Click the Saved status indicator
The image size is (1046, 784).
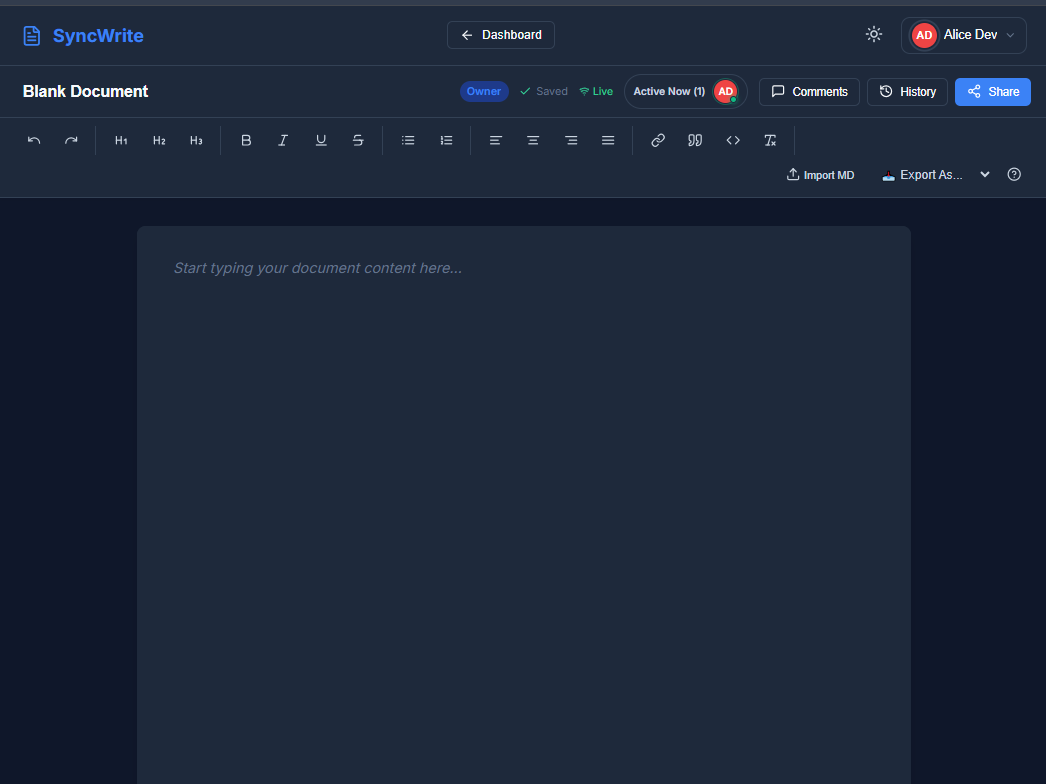[x=544, y=91]
